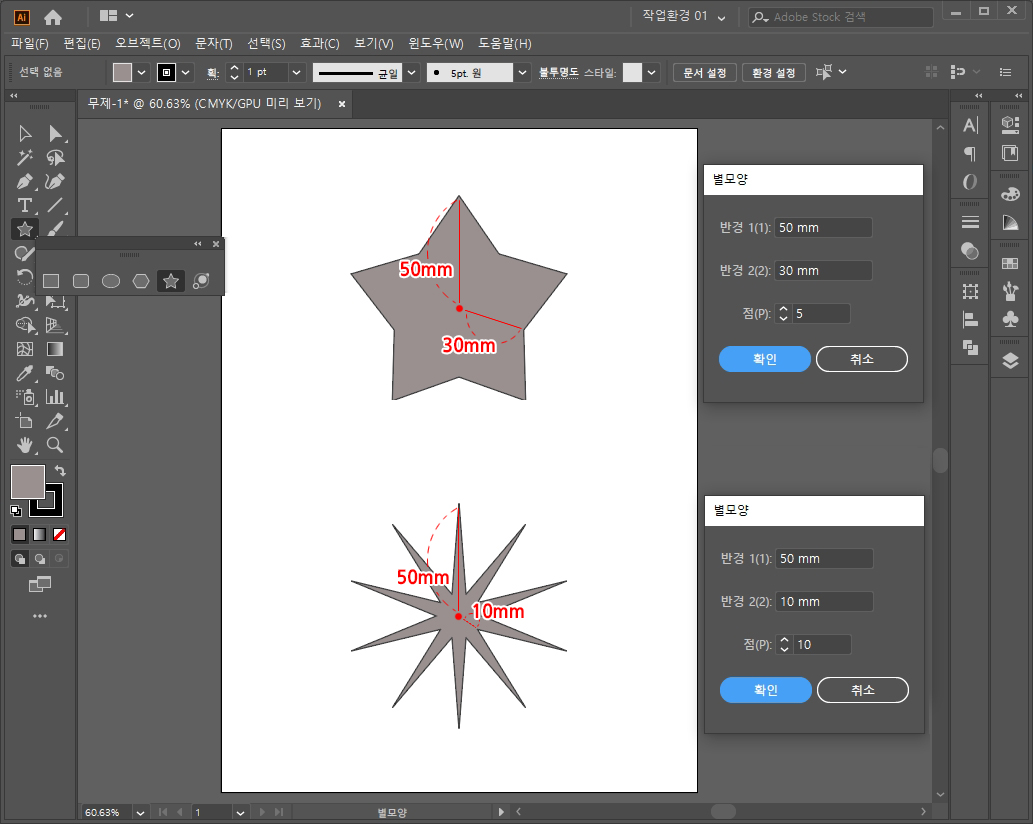
Task: Open the graphic style dropdown
Action: click(x=652, y=72)
